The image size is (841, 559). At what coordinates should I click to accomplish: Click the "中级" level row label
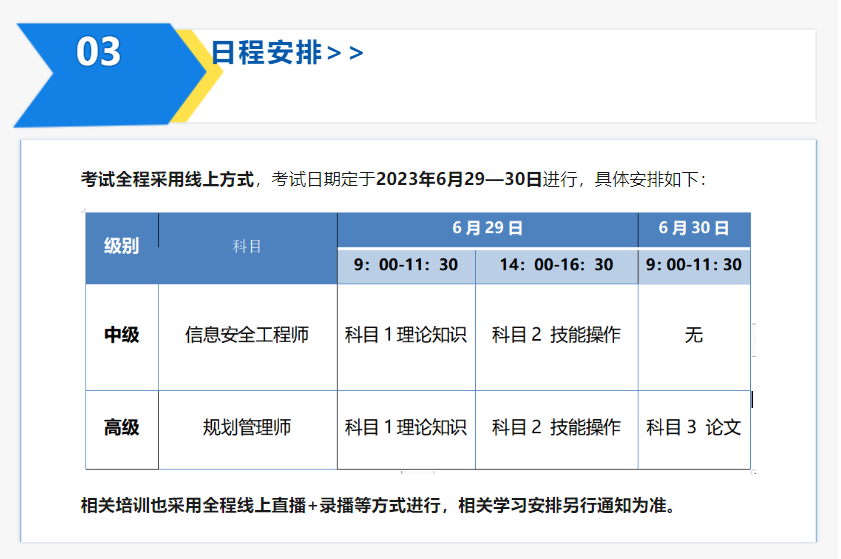[121, 336]
